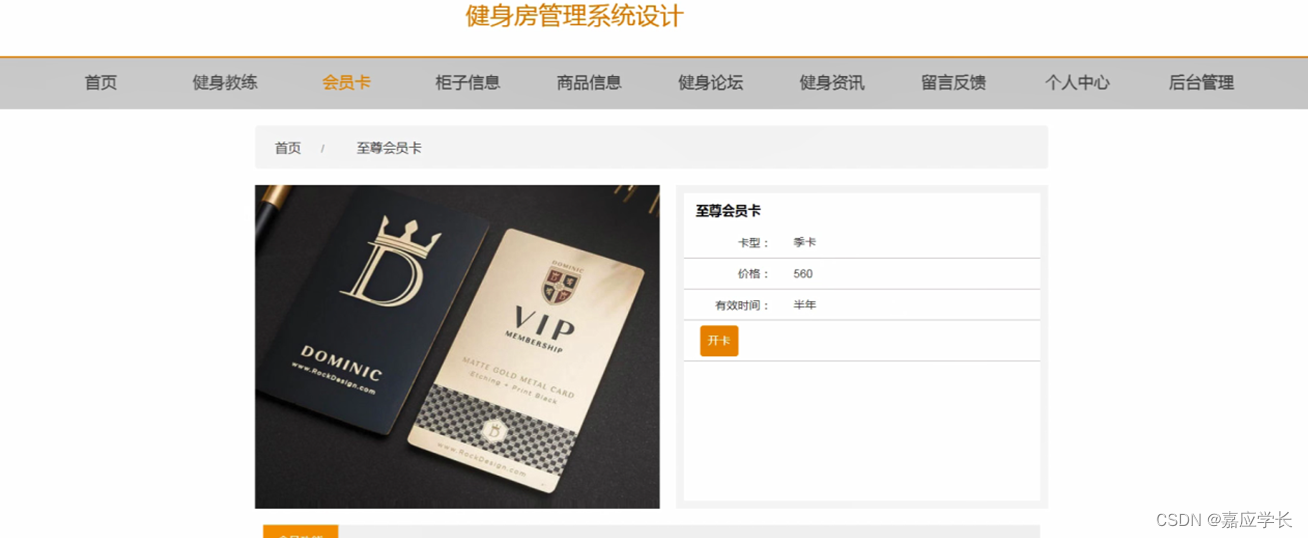This screenshot has width=1308, height=538.
Task: Open the 个人中心 page
Action: [x=1077, y=83]
